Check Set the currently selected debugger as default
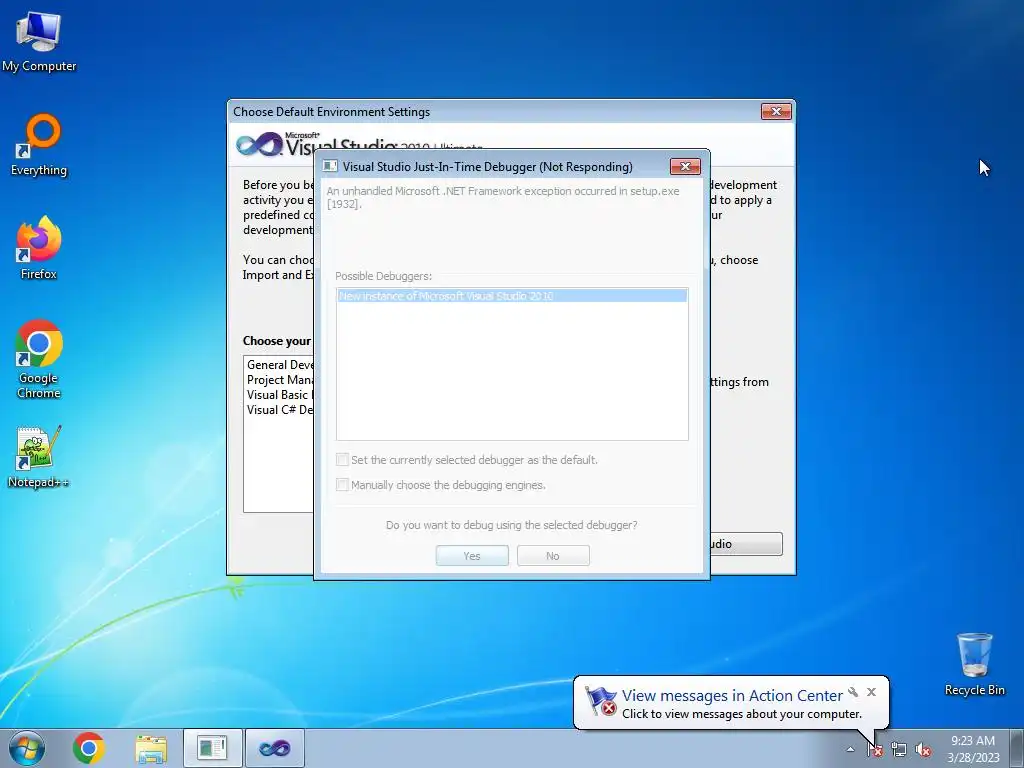Screen dimensions: 1024x768 (342, 460)
